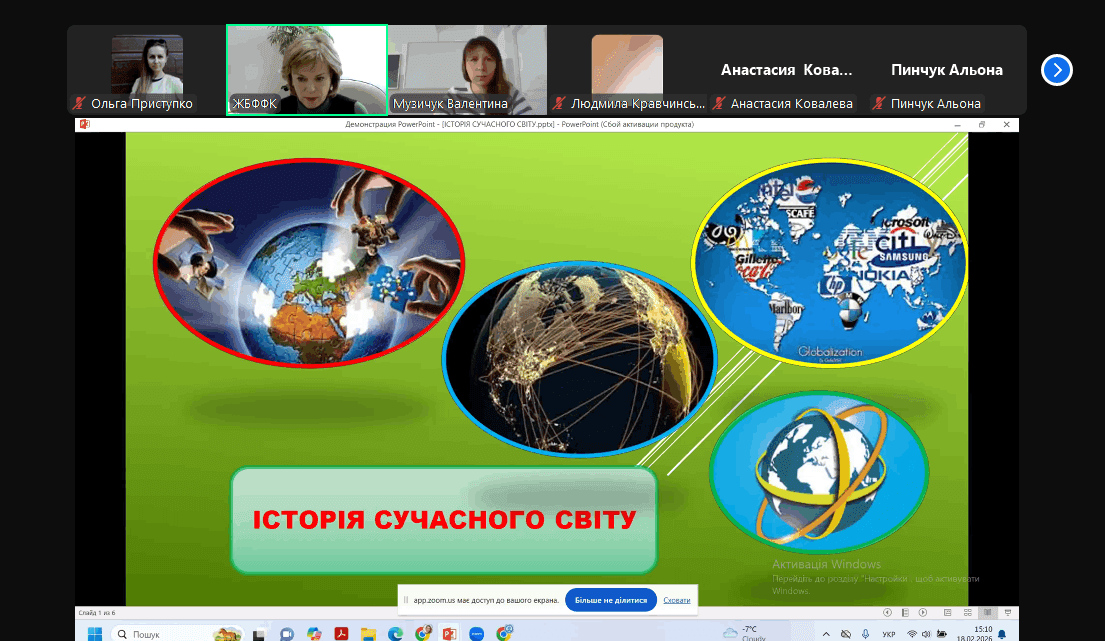Advance to next slide in status bar
Viewport: 1105px width, 641px height.
[922, 612]
